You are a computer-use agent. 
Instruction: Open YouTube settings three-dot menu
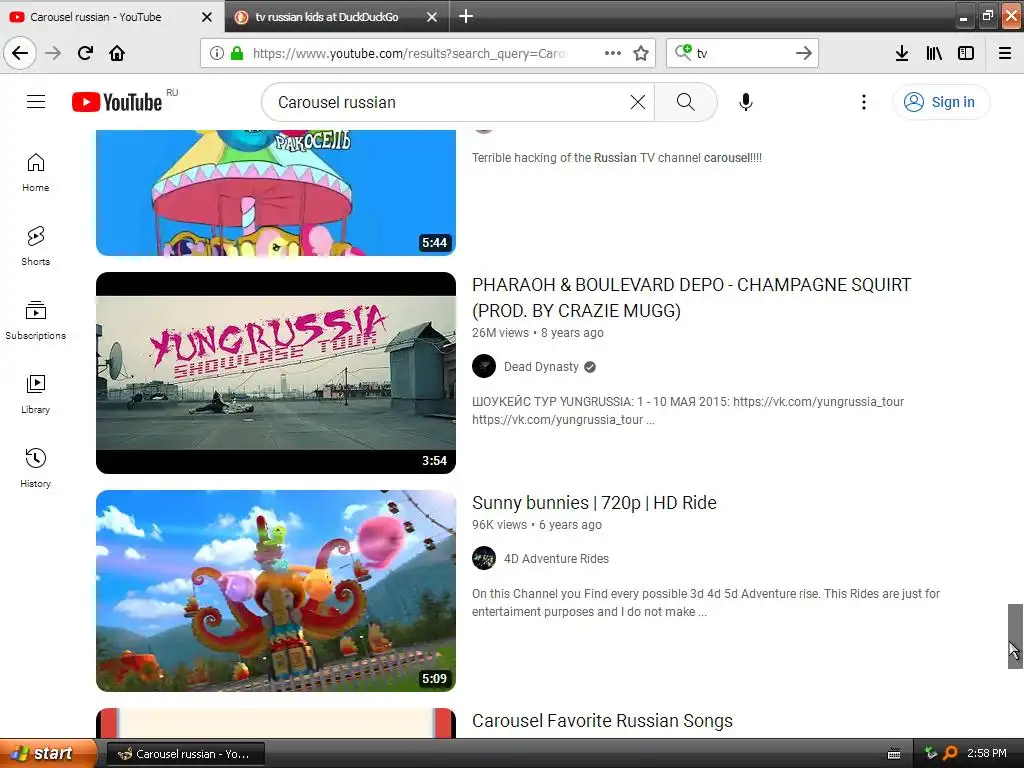click(x=863, y=102)
